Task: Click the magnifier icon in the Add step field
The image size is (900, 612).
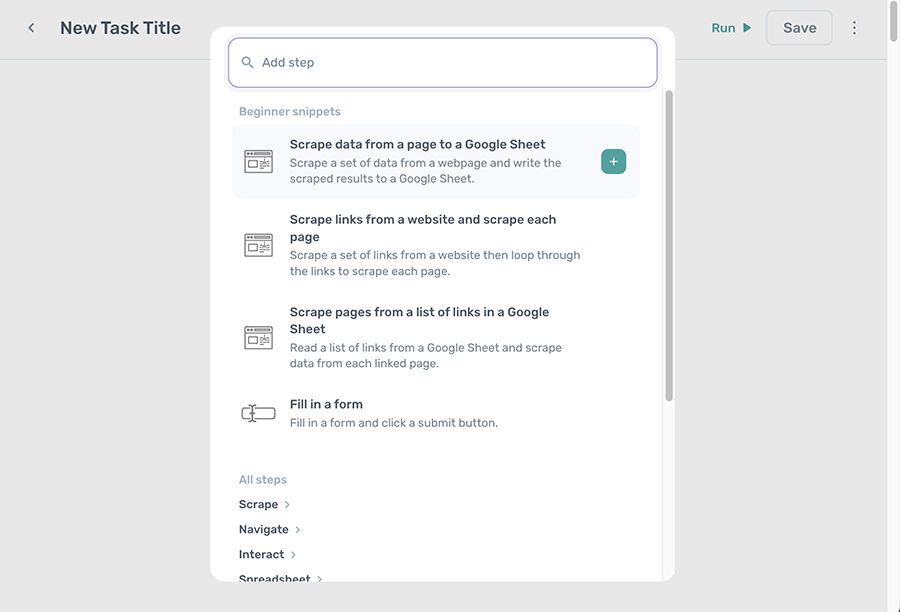Action: 247,62
